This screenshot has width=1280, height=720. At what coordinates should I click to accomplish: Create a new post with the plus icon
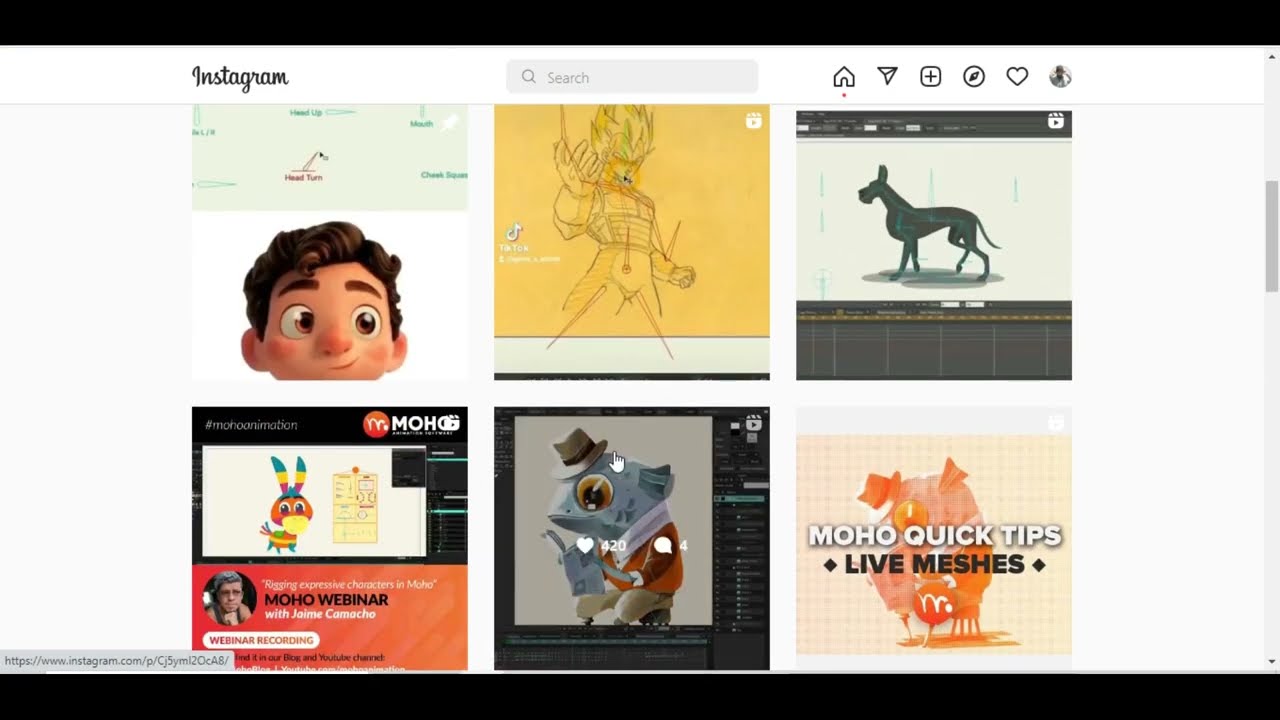pyautogui.click(x=931, y=77)
